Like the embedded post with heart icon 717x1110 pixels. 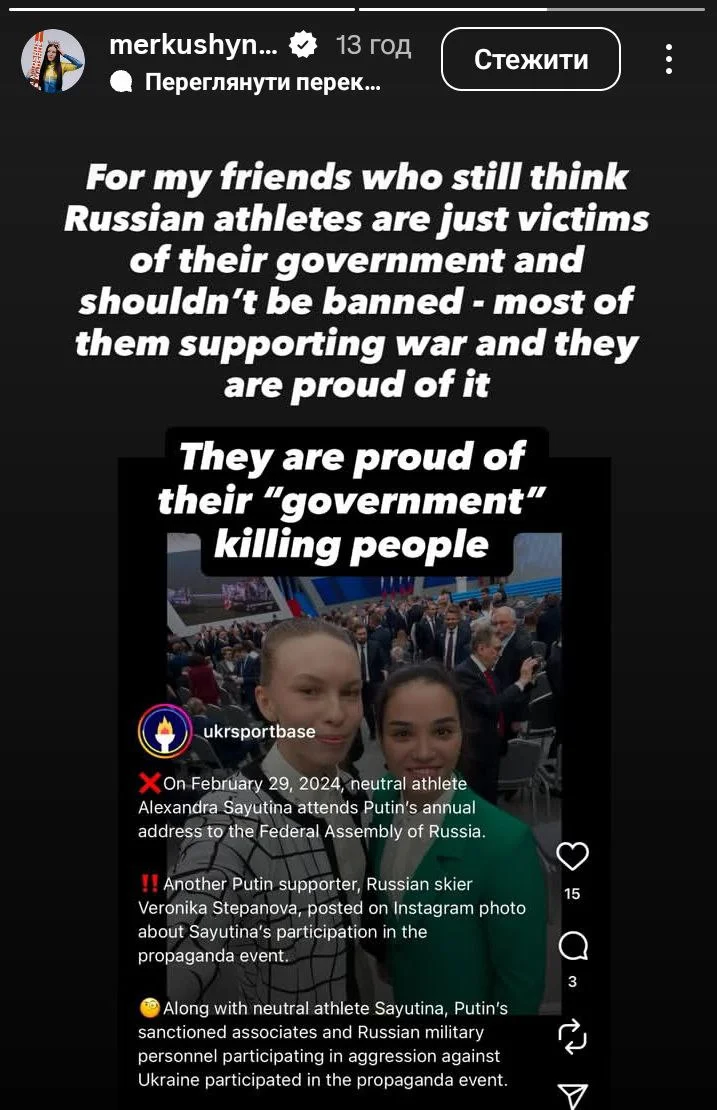tap(572, 857)
